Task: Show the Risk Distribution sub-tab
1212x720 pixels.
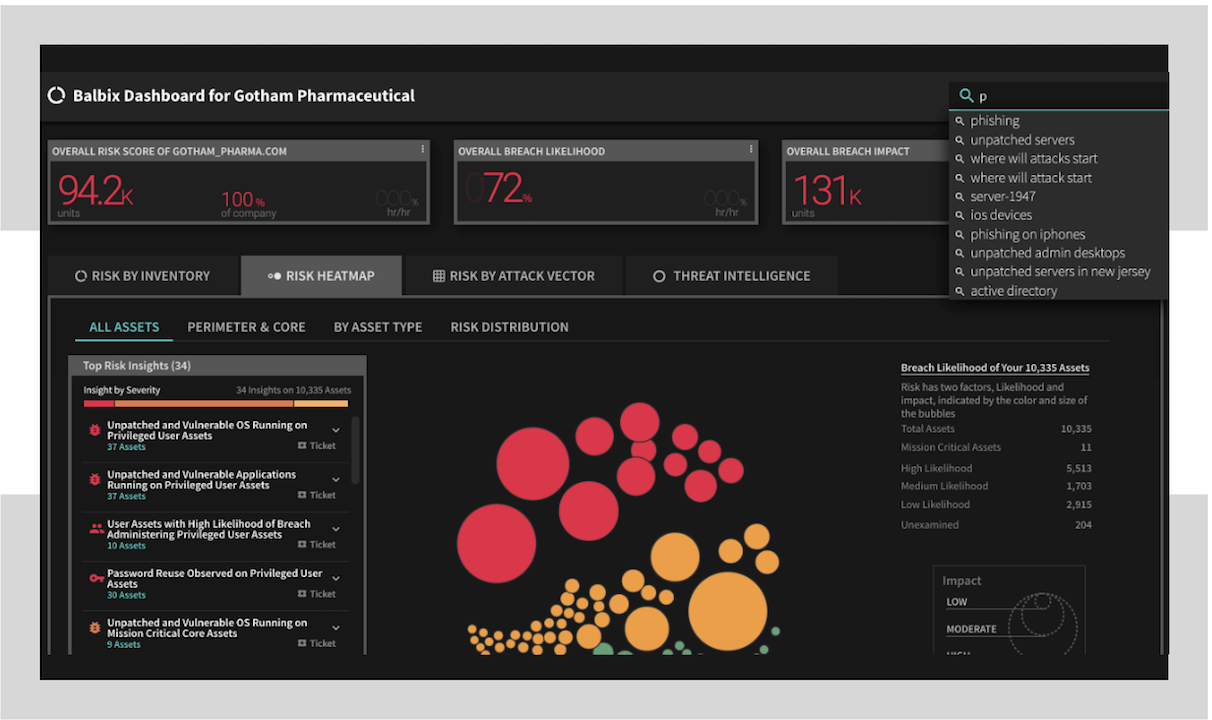Action: 509,327
